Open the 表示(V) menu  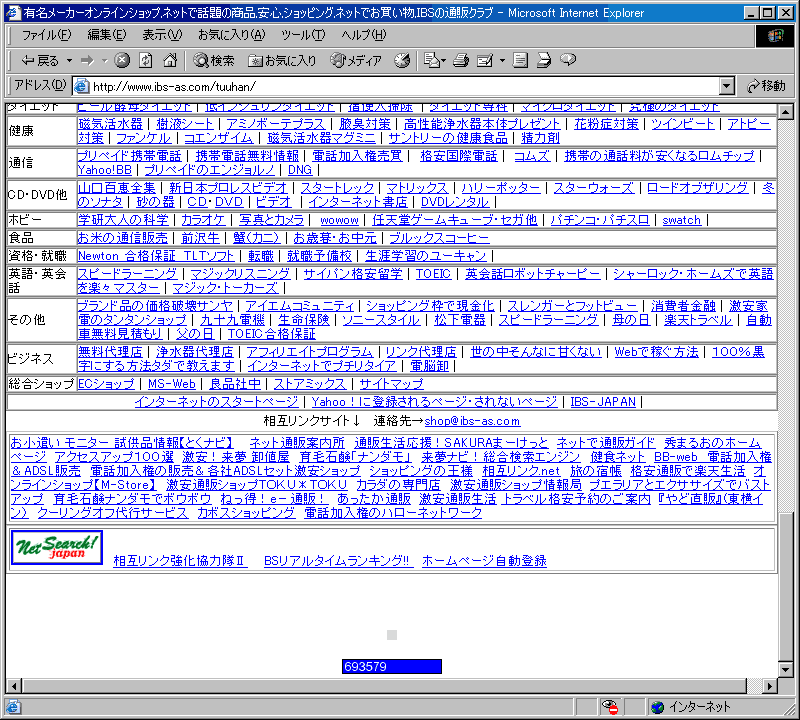coord(162,35)
